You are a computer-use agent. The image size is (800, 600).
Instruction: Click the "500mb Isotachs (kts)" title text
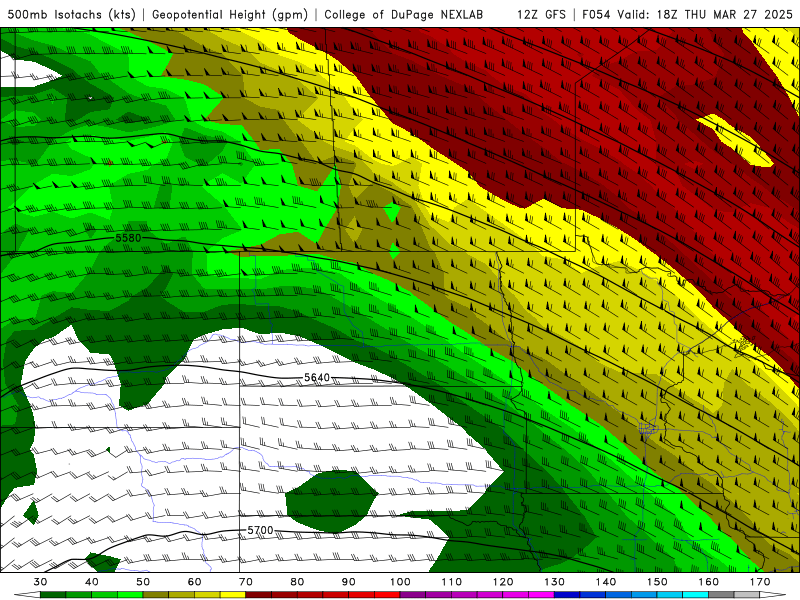tap(71, 14)
